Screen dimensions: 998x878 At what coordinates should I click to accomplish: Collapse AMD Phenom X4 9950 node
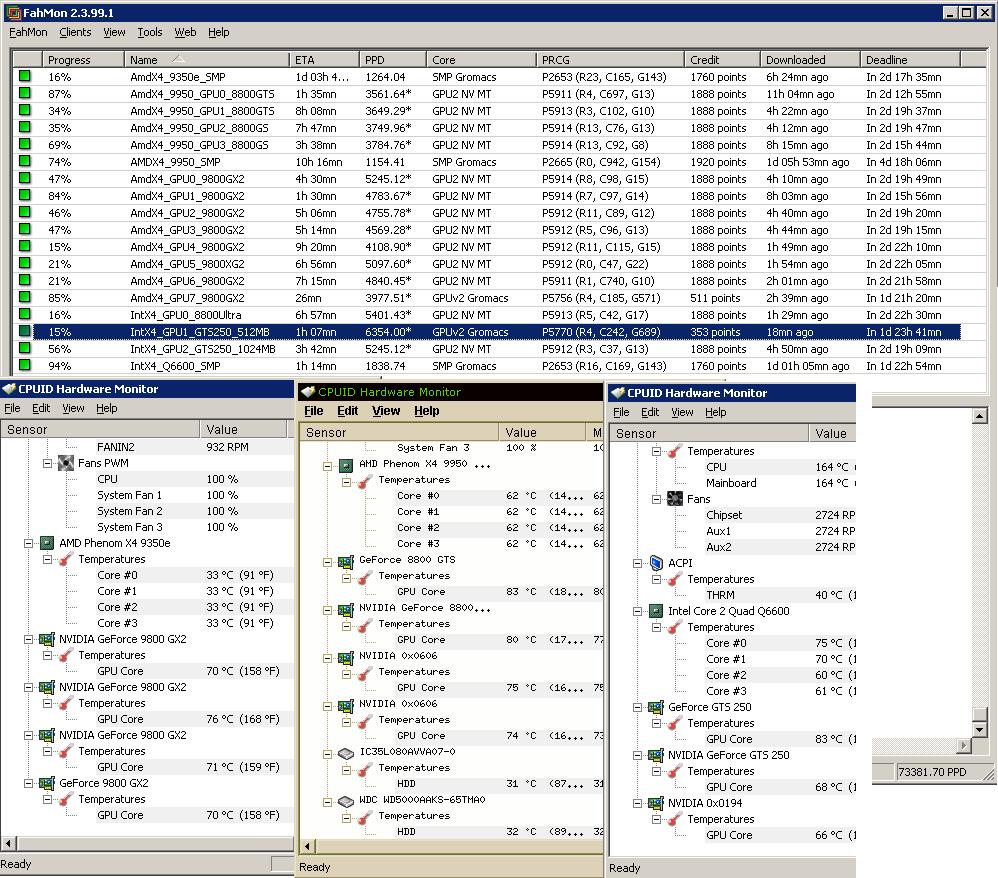327,465
